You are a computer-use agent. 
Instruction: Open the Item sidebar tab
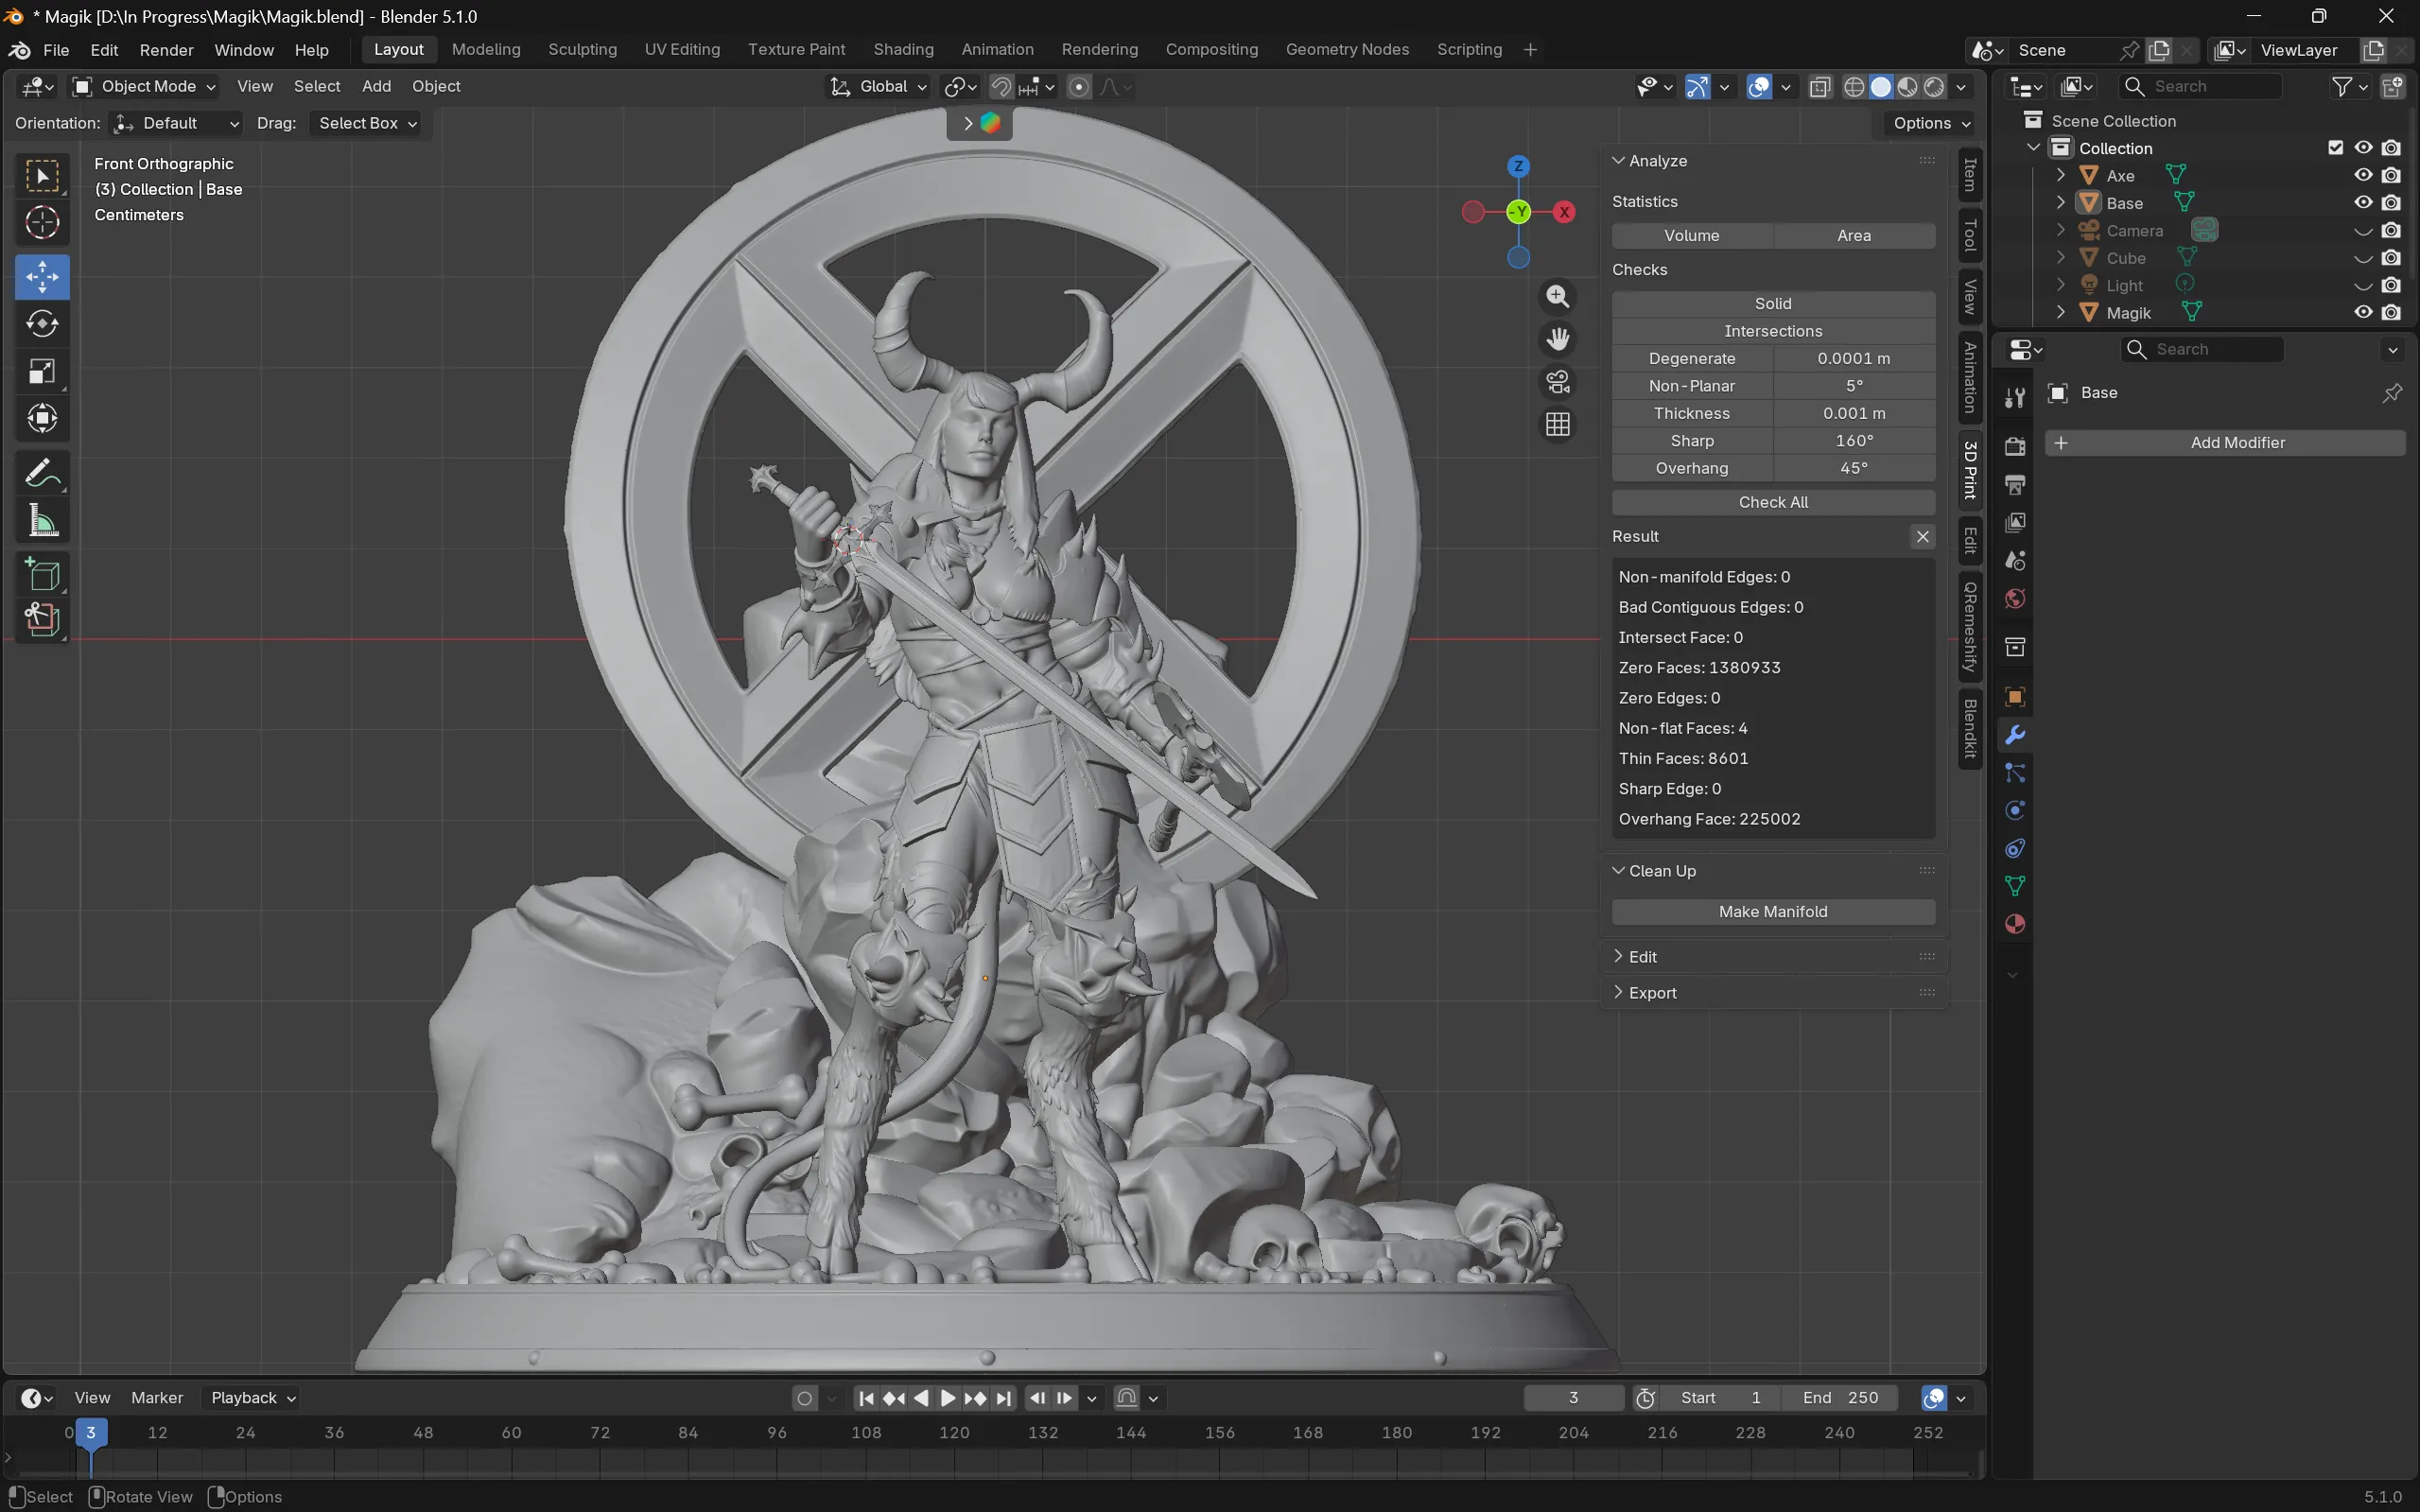click(x=1969, y=175)
